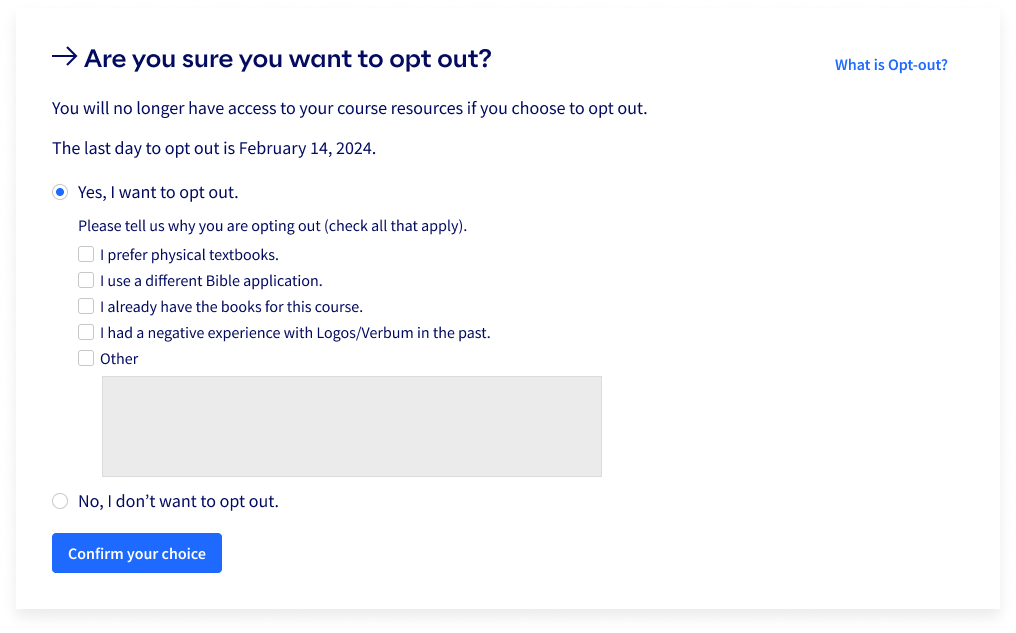This screenshot has height=633, width=1016.
Task: Check 'I prefer physical textbooks' box
Action: 86,254
